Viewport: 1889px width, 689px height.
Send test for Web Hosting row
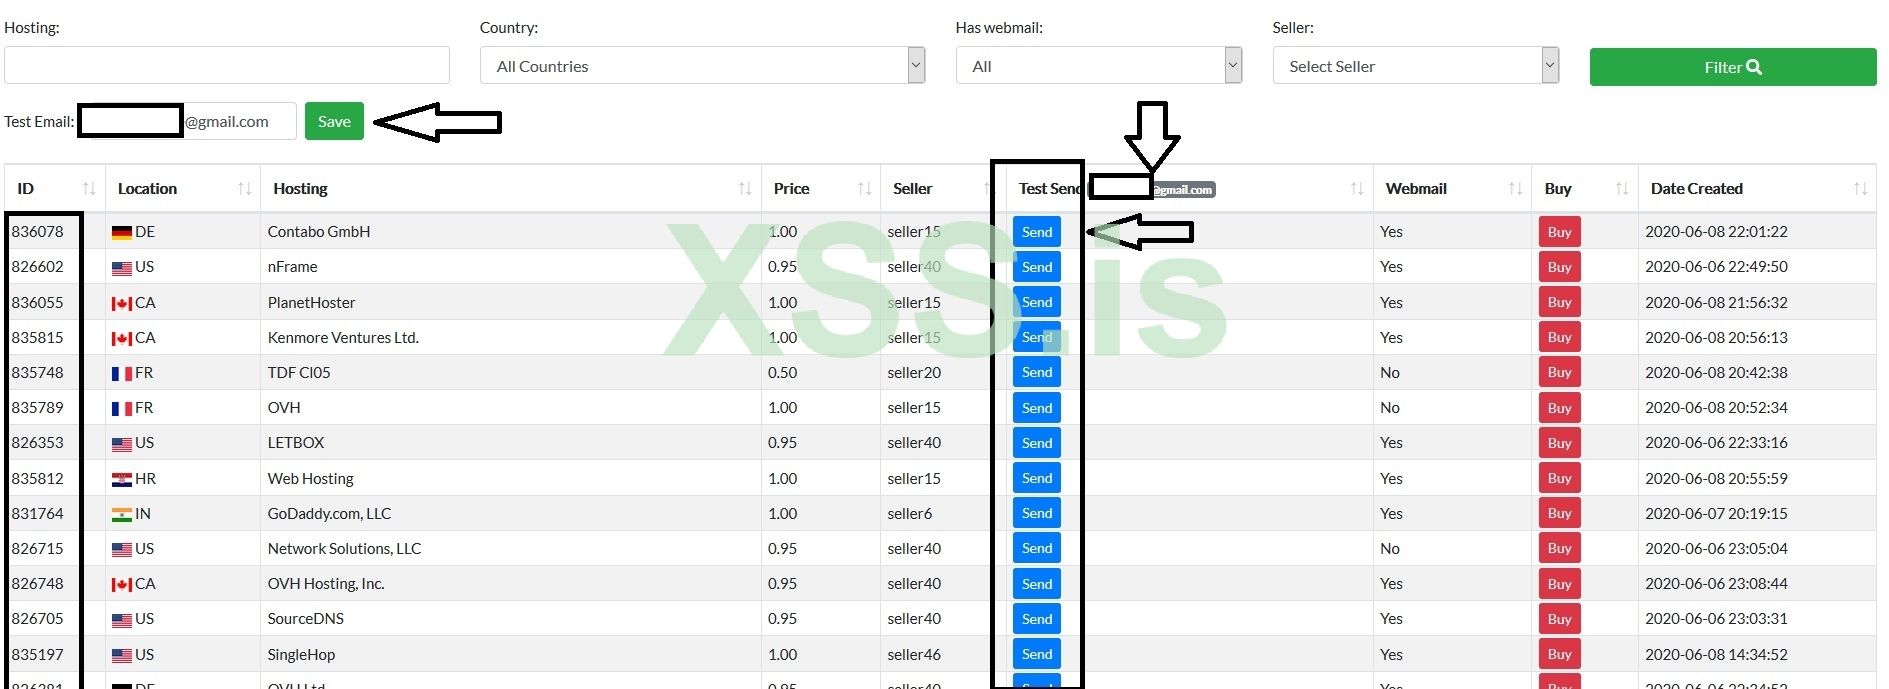click(1037, 478)
